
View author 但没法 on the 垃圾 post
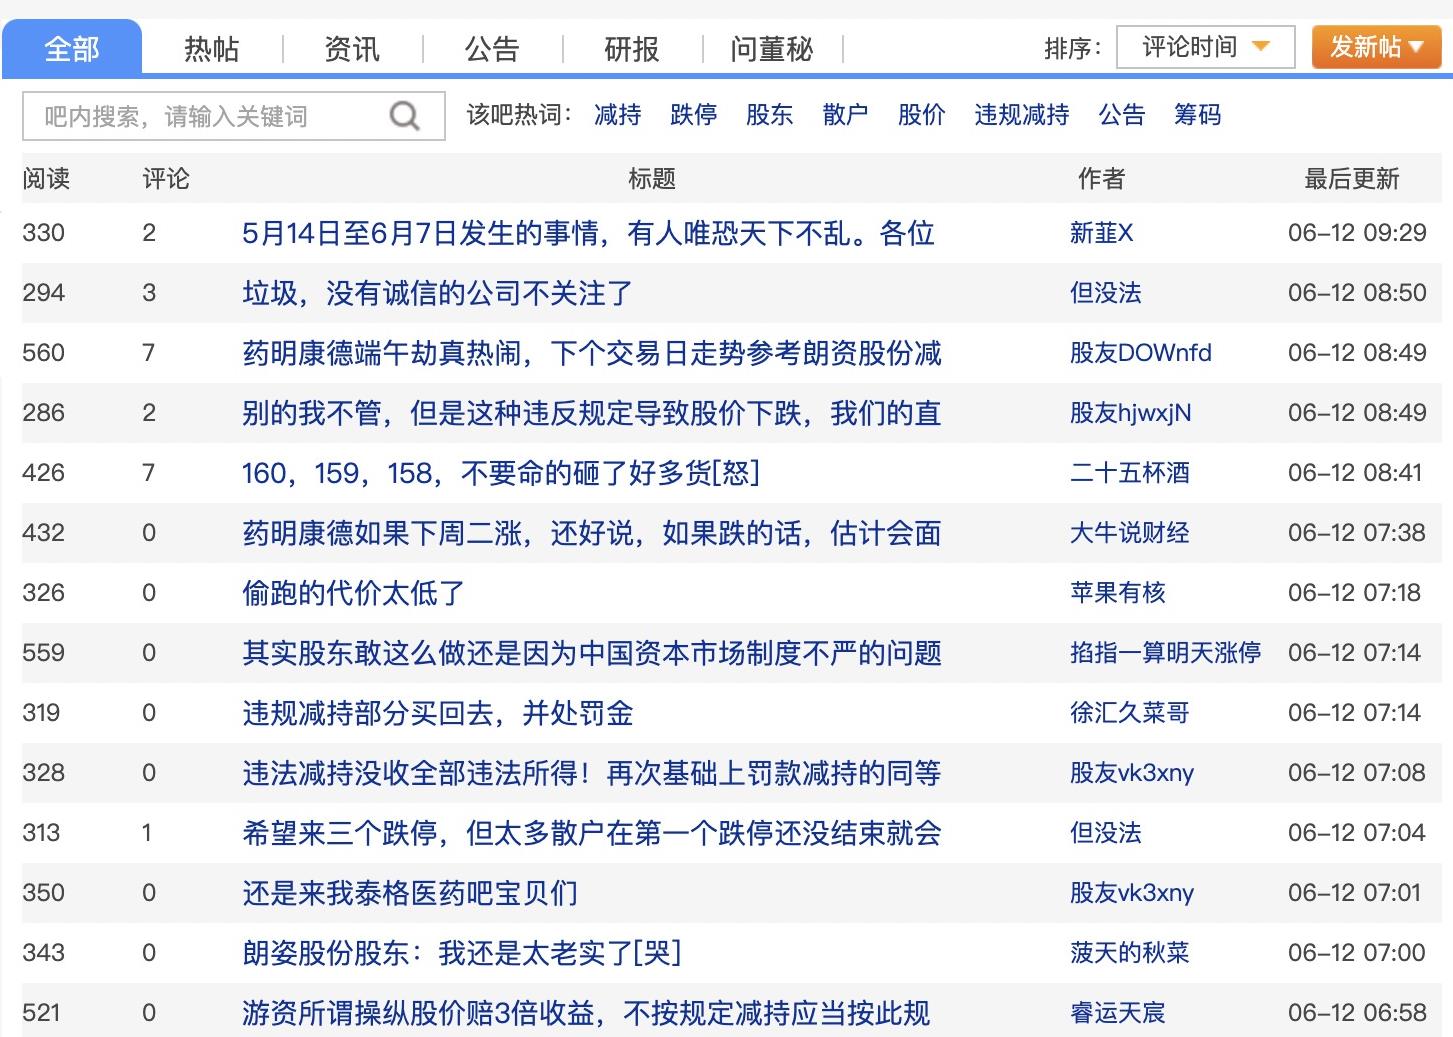coord(1106,293)
